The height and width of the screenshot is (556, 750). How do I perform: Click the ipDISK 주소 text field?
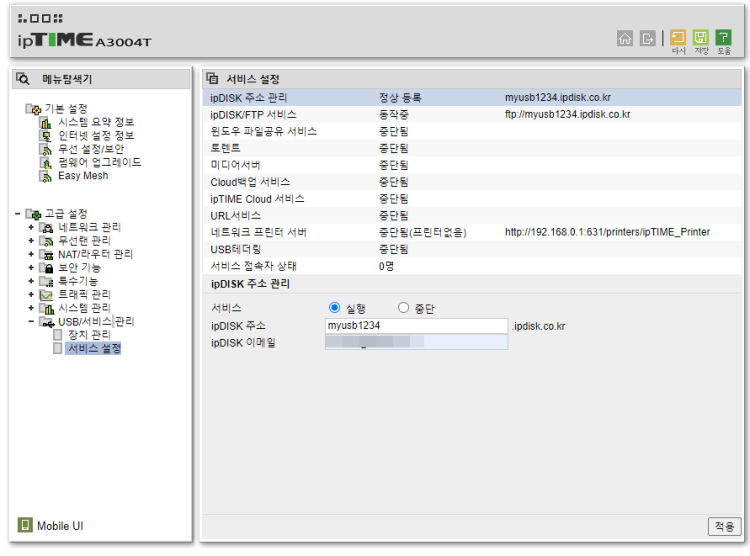point(417,326)
